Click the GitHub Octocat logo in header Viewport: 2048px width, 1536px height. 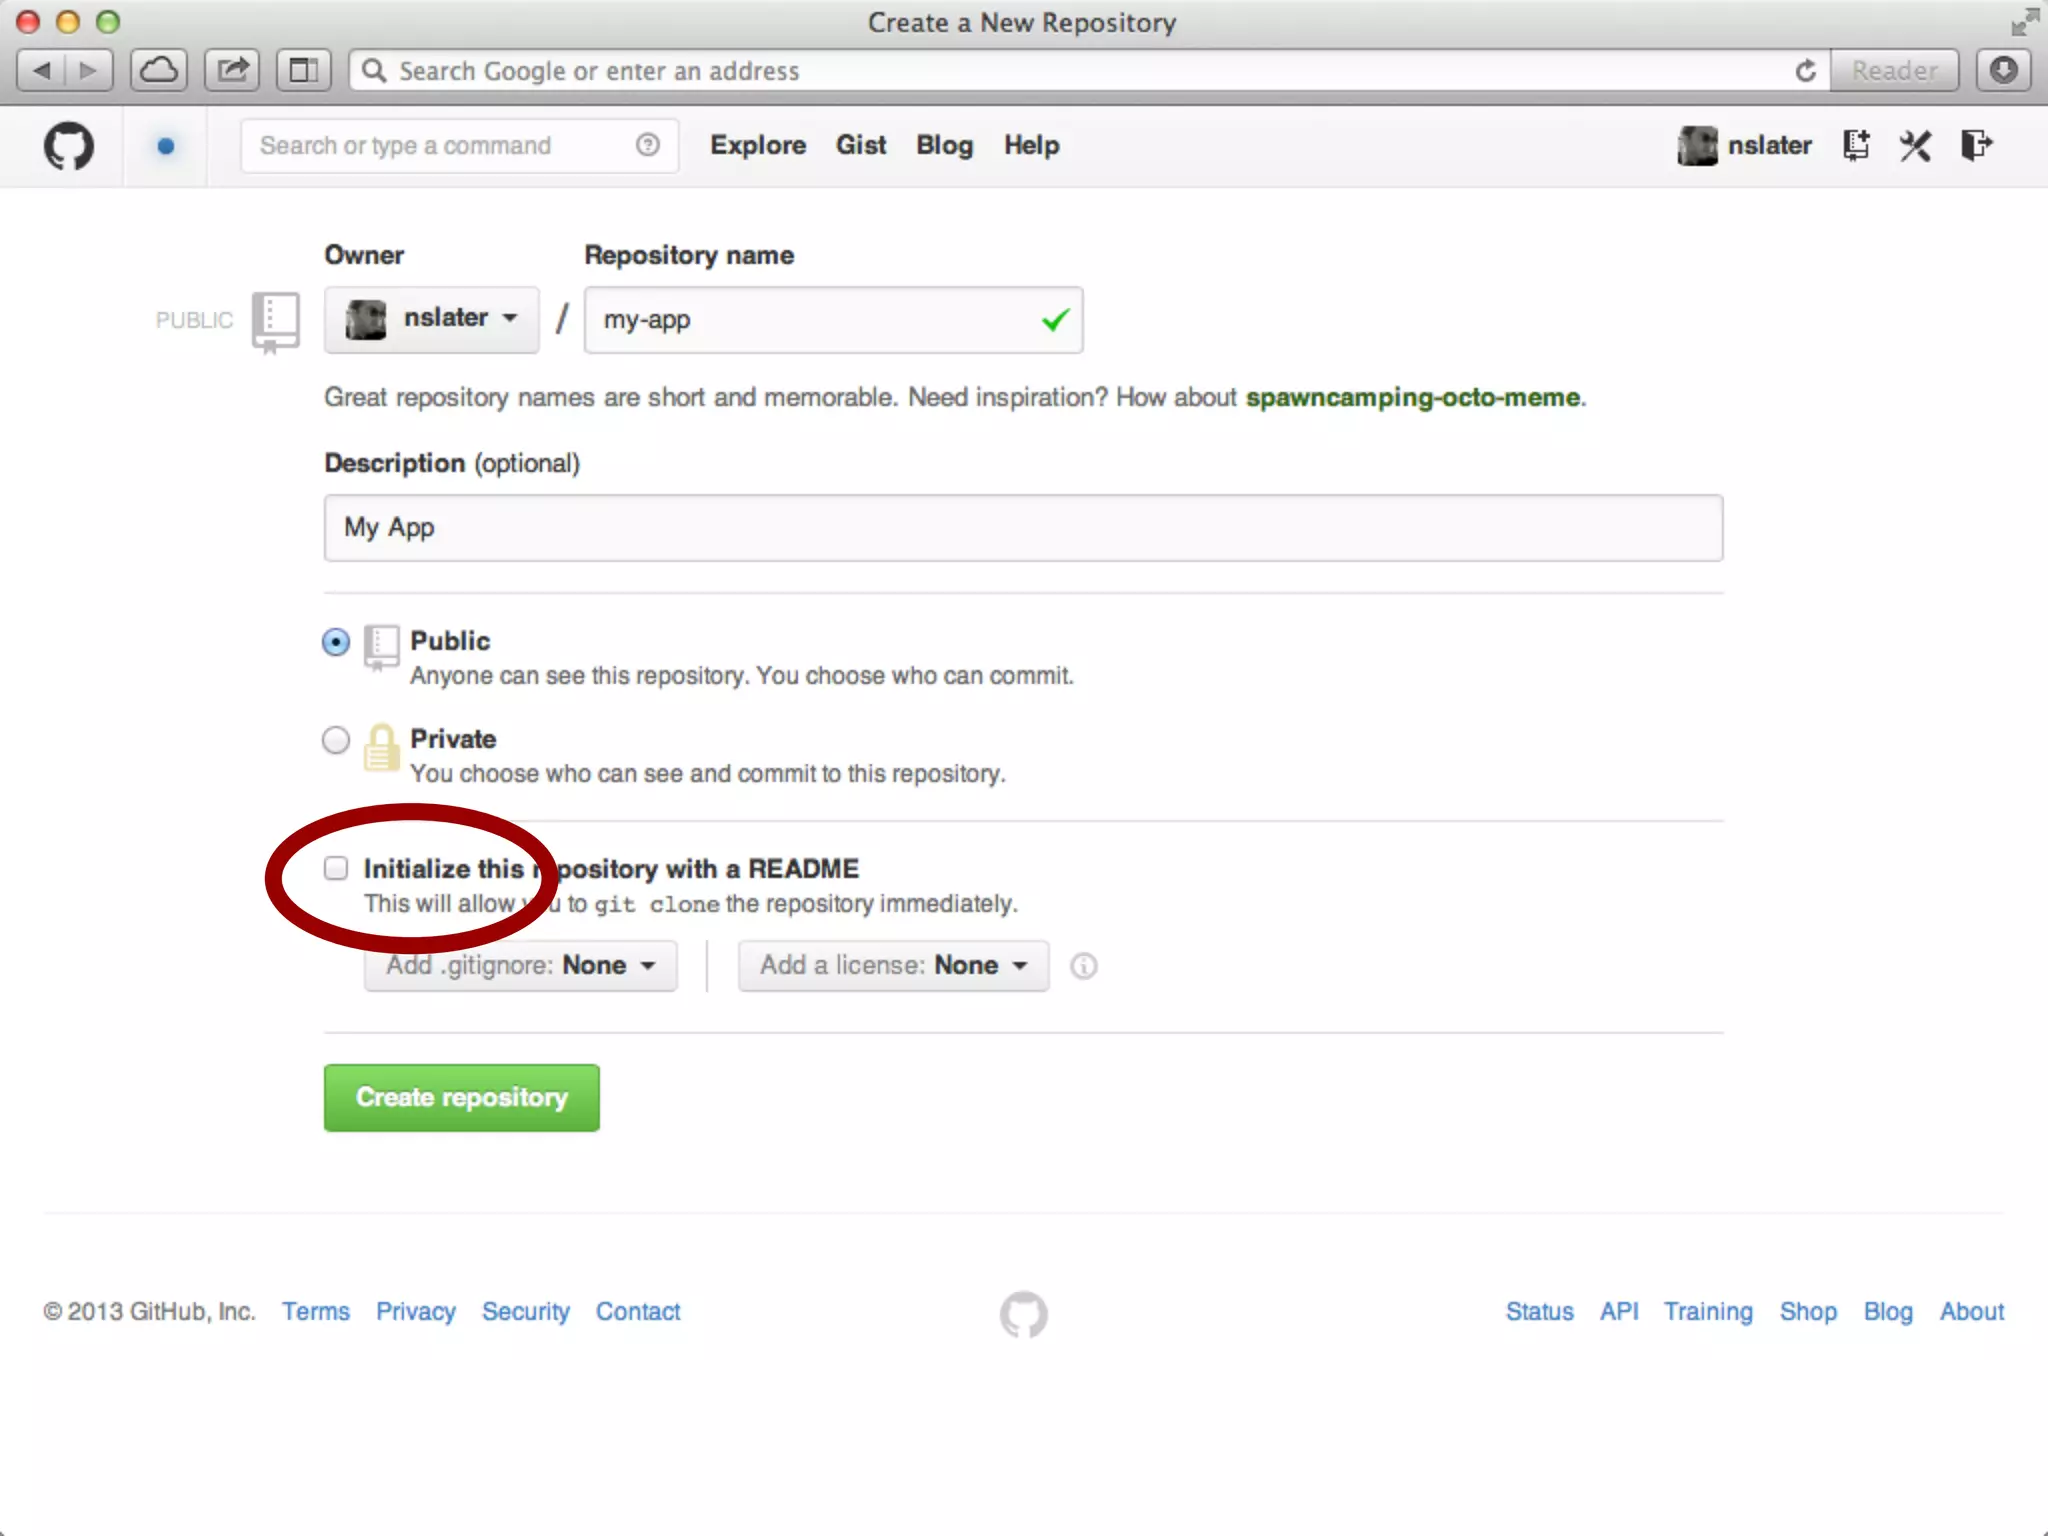point(68,146)
